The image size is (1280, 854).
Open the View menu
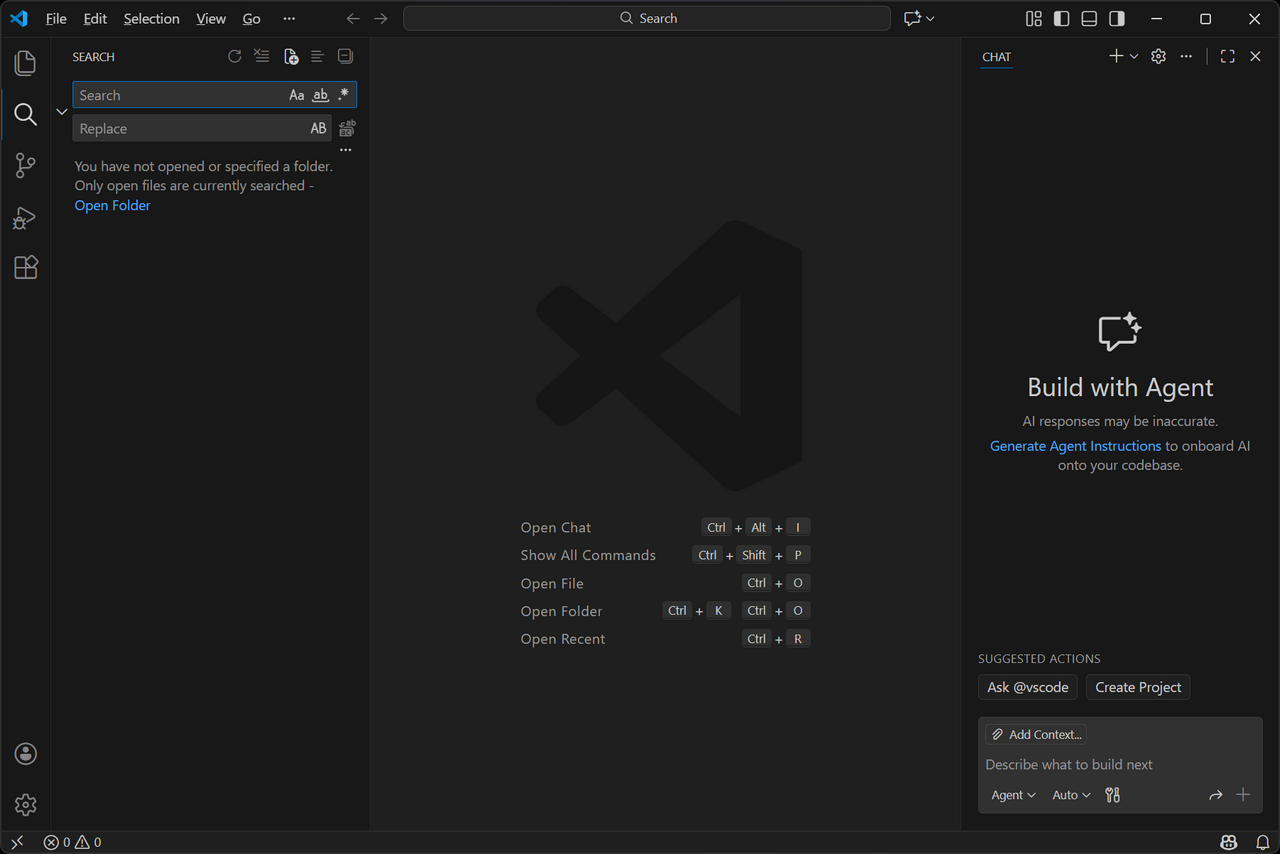211,18
